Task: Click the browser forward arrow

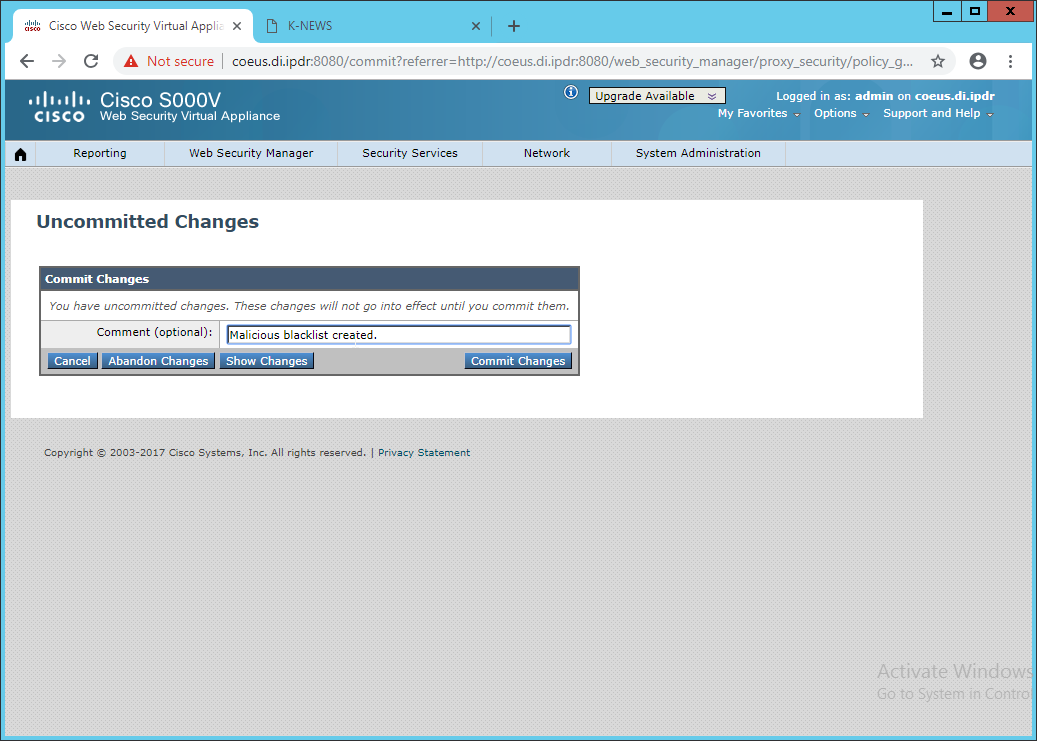Action: (59, 62)
